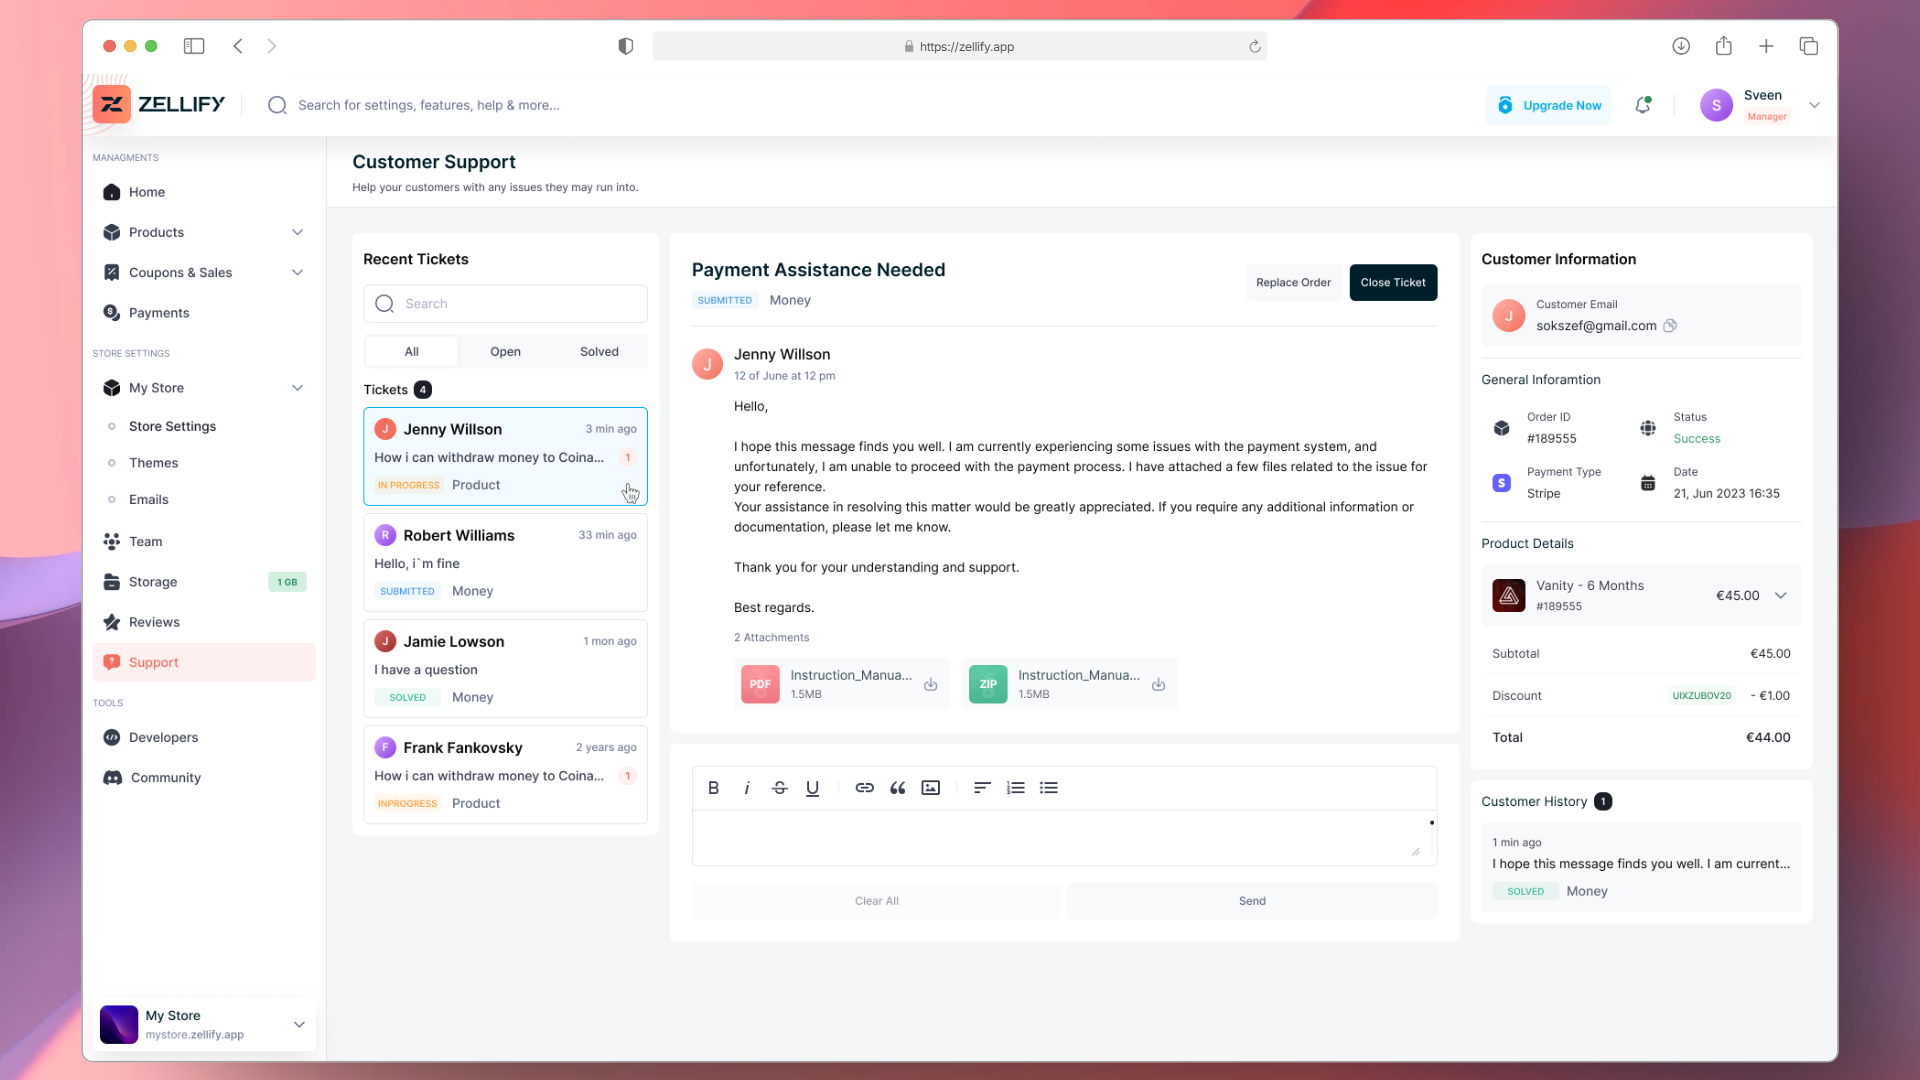Toggle the browser sidebar panel icon

click(x=194, y=46)
